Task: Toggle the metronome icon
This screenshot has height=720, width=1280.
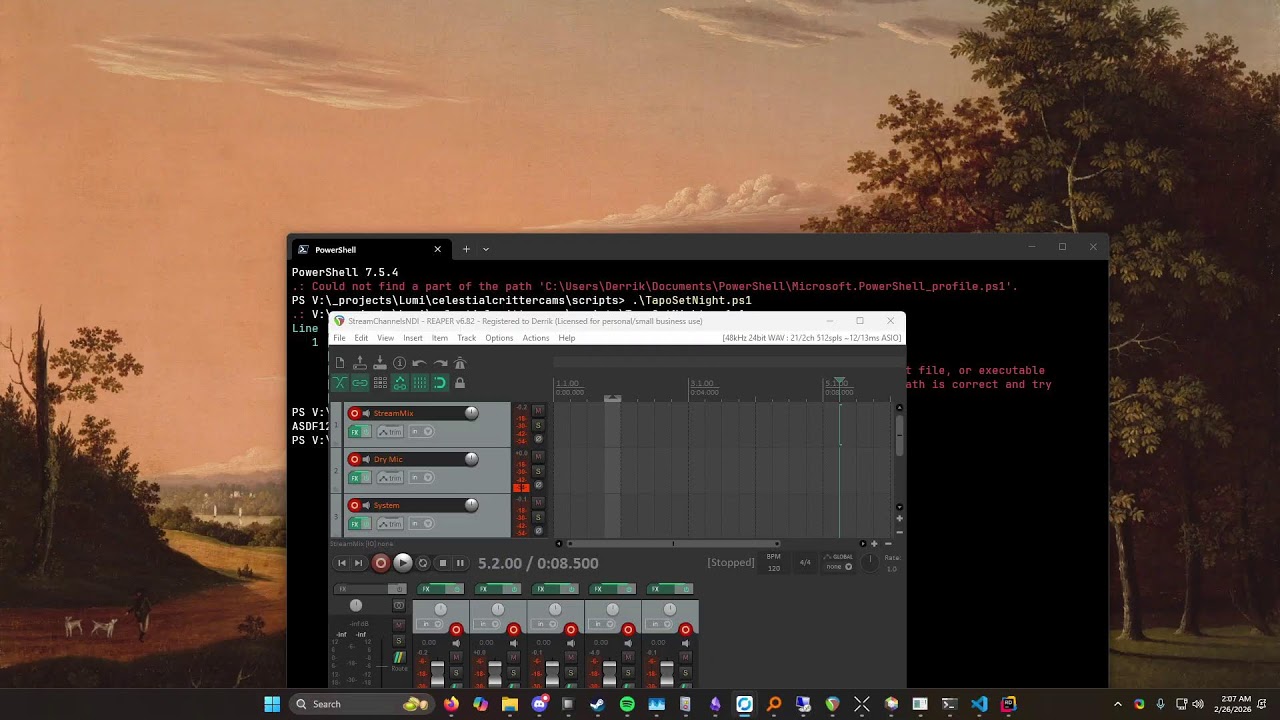Action: (x=459, y=363)
